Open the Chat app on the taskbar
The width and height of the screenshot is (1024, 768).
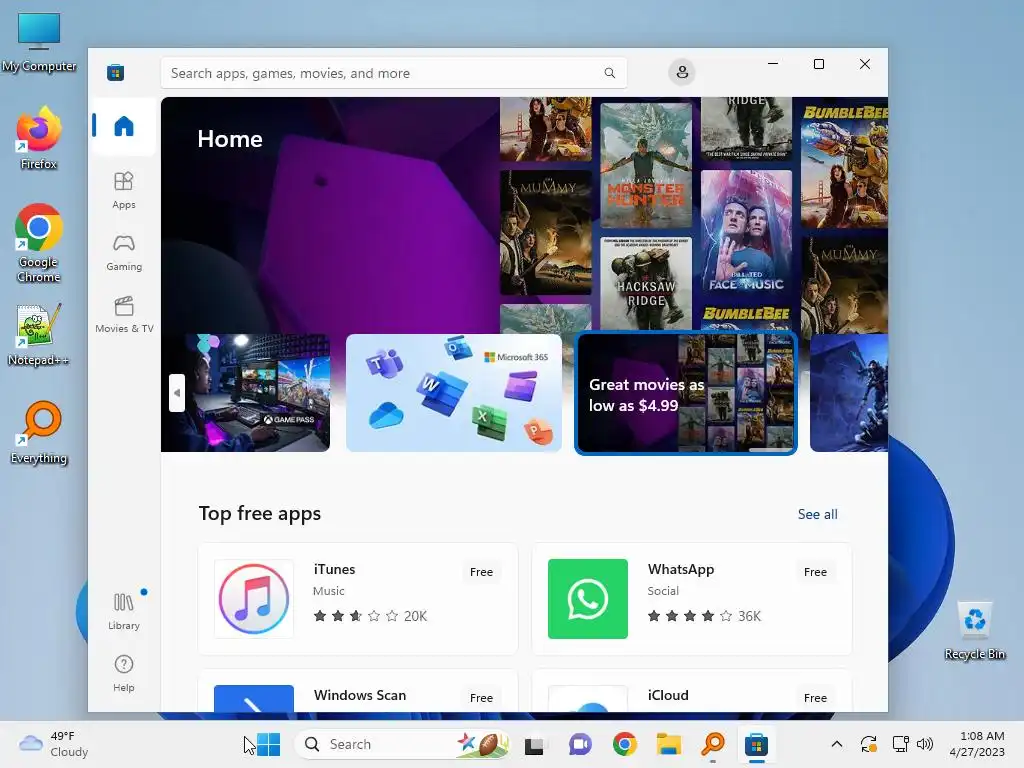click(x=579, y=744)
